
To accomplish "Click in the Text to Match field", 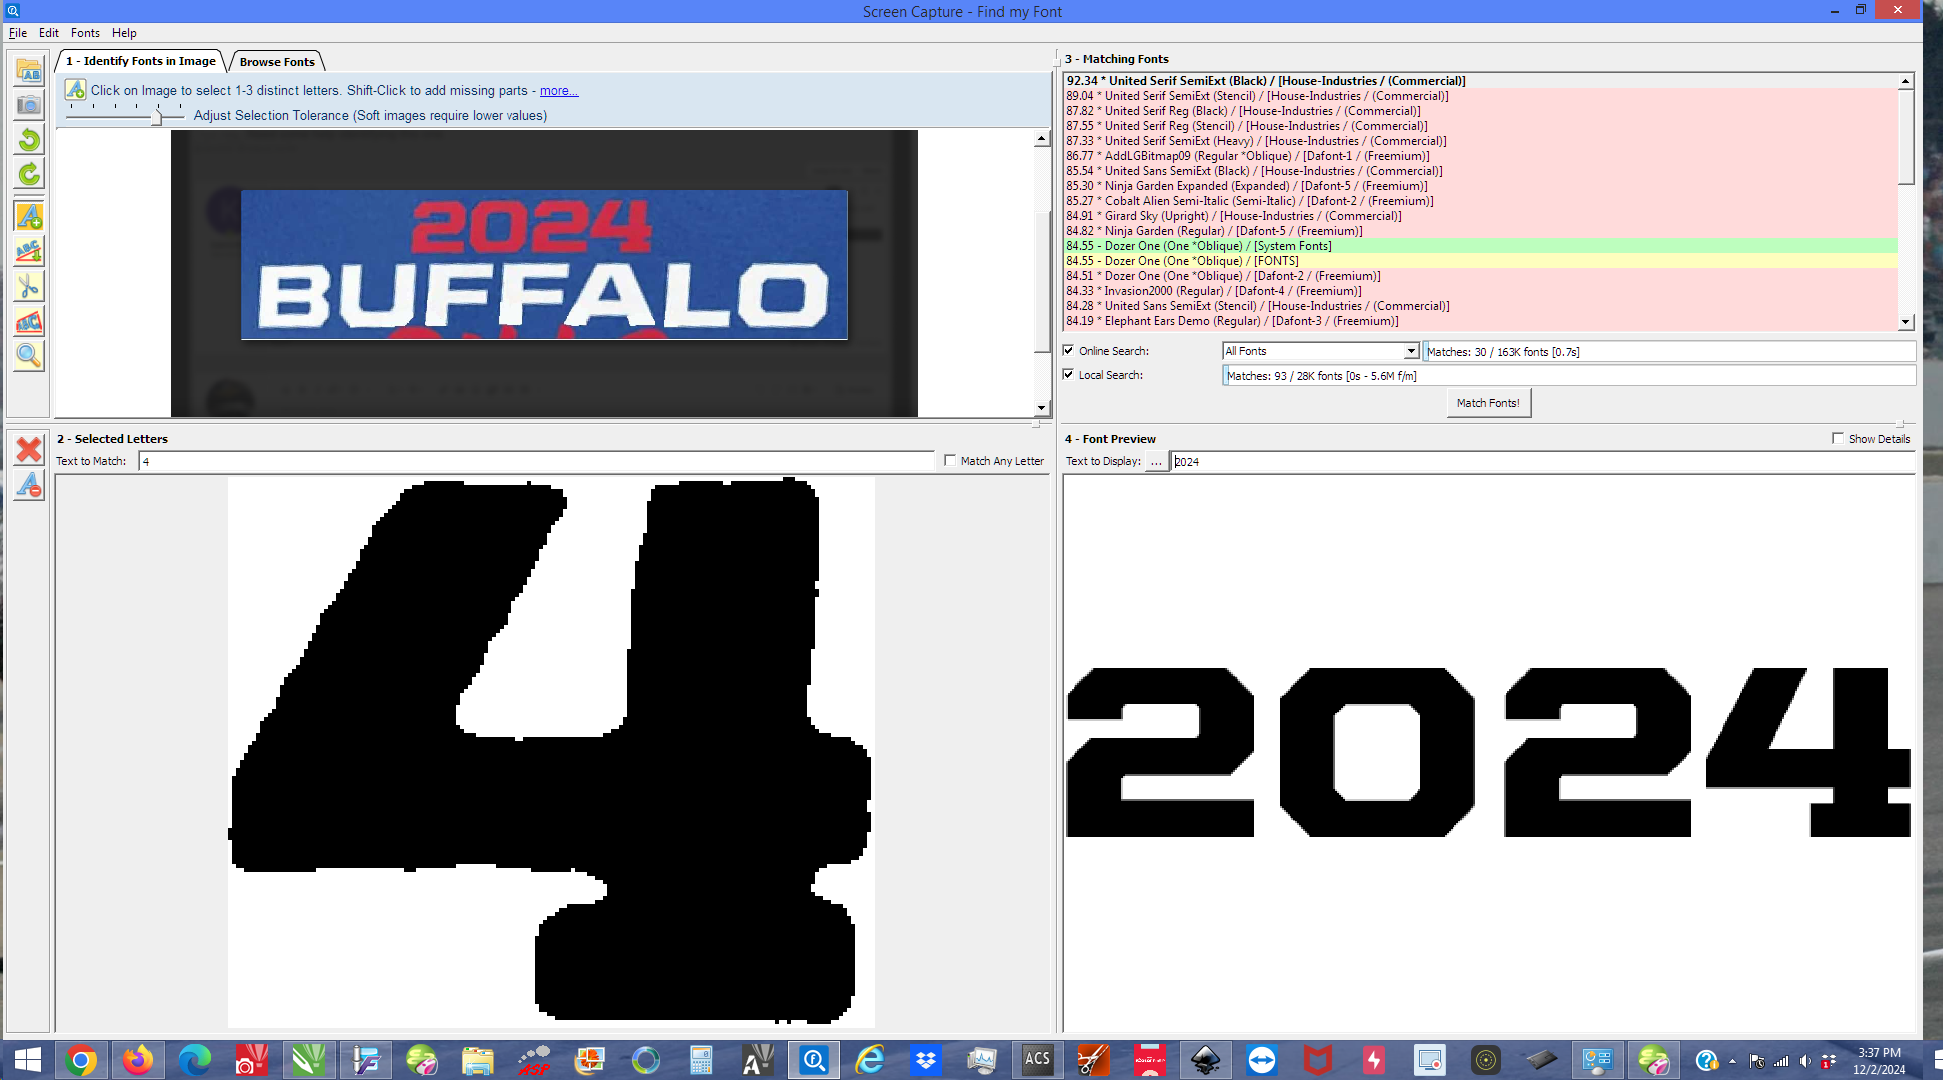I will point(537,461).
